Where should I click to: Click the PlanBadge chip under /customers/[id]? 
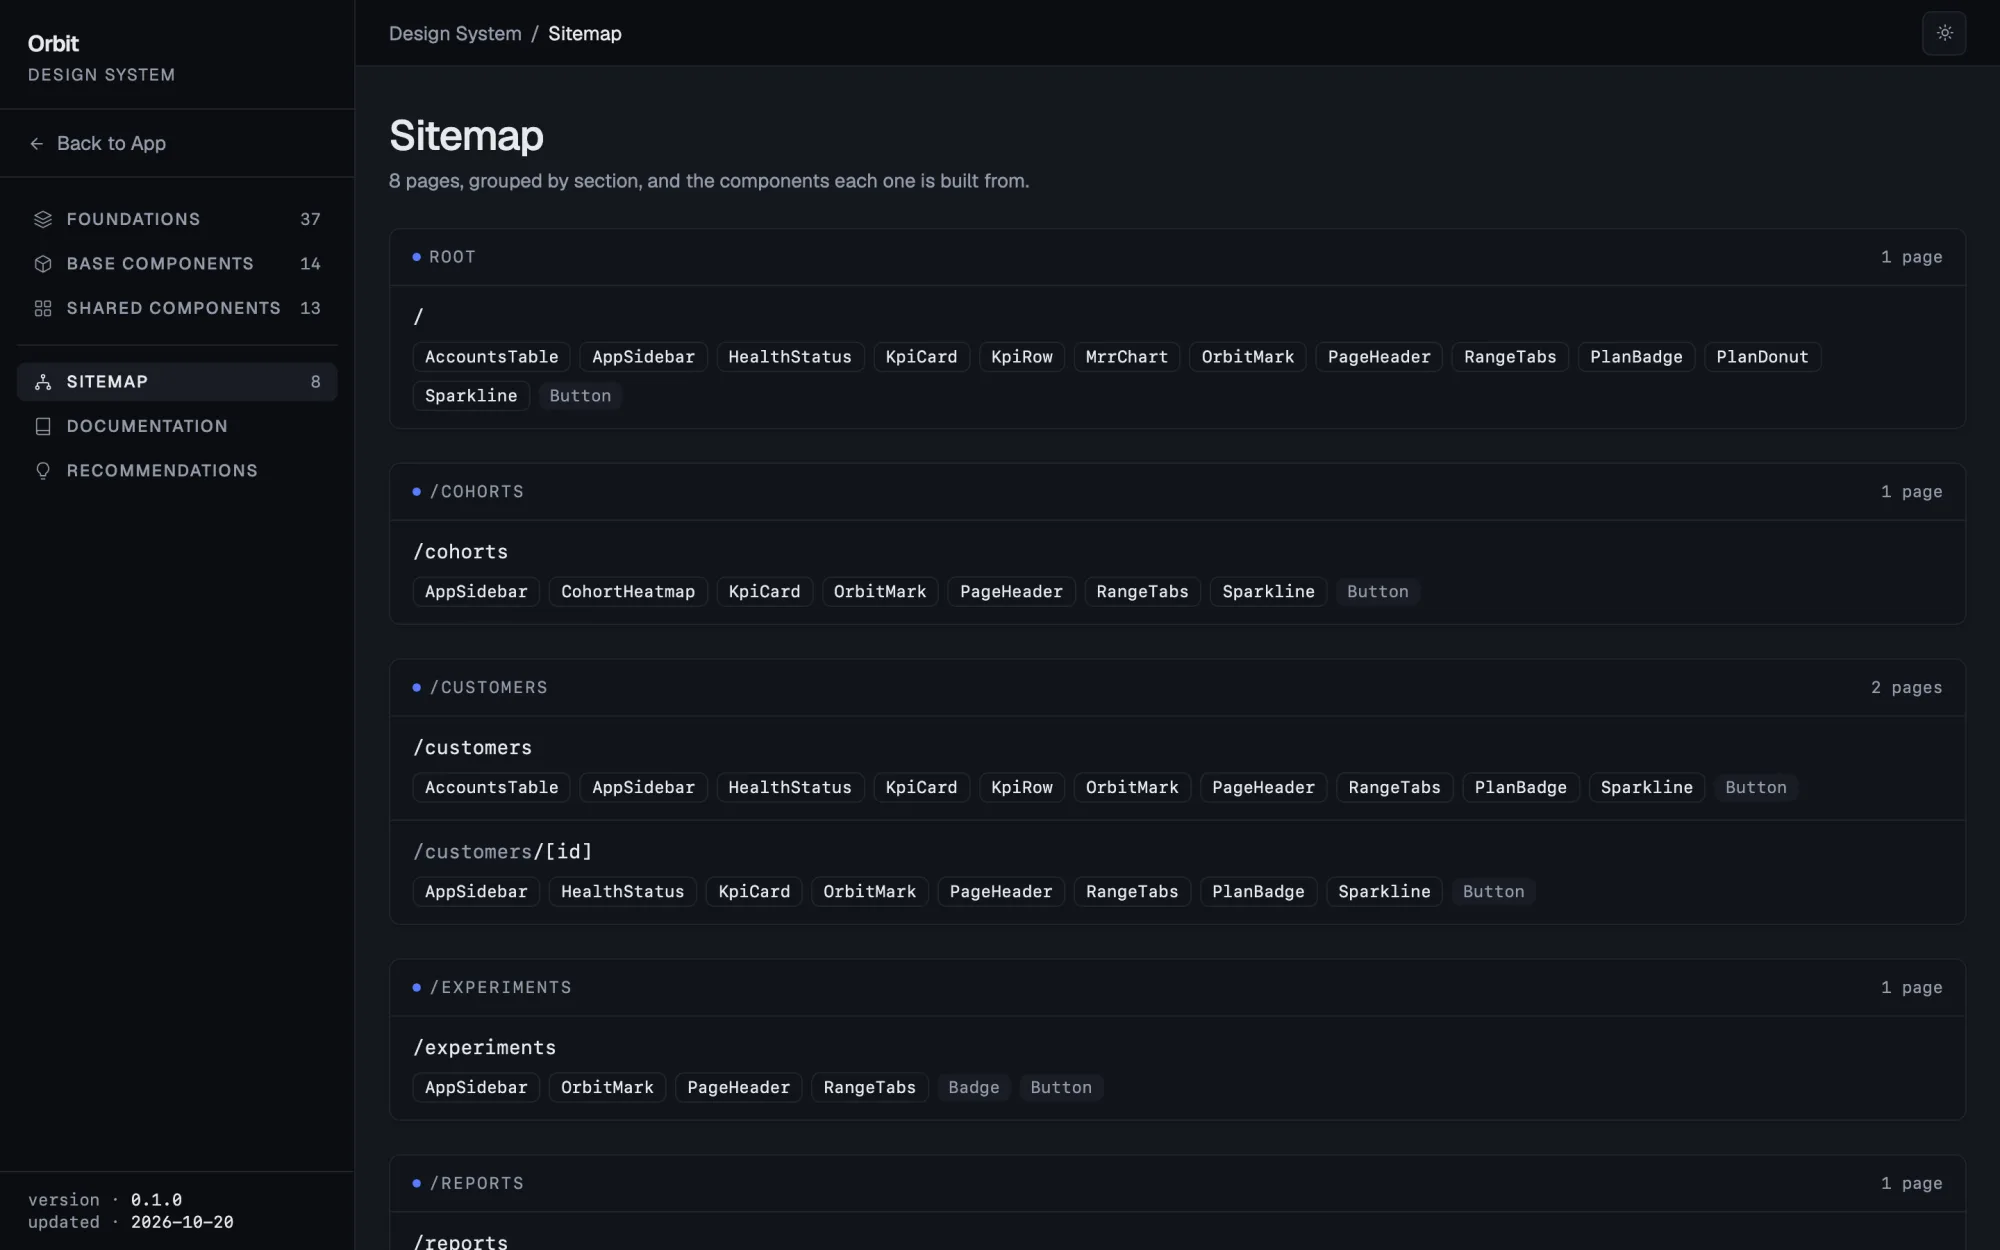pyautogui.click(x=1258, y=892)
